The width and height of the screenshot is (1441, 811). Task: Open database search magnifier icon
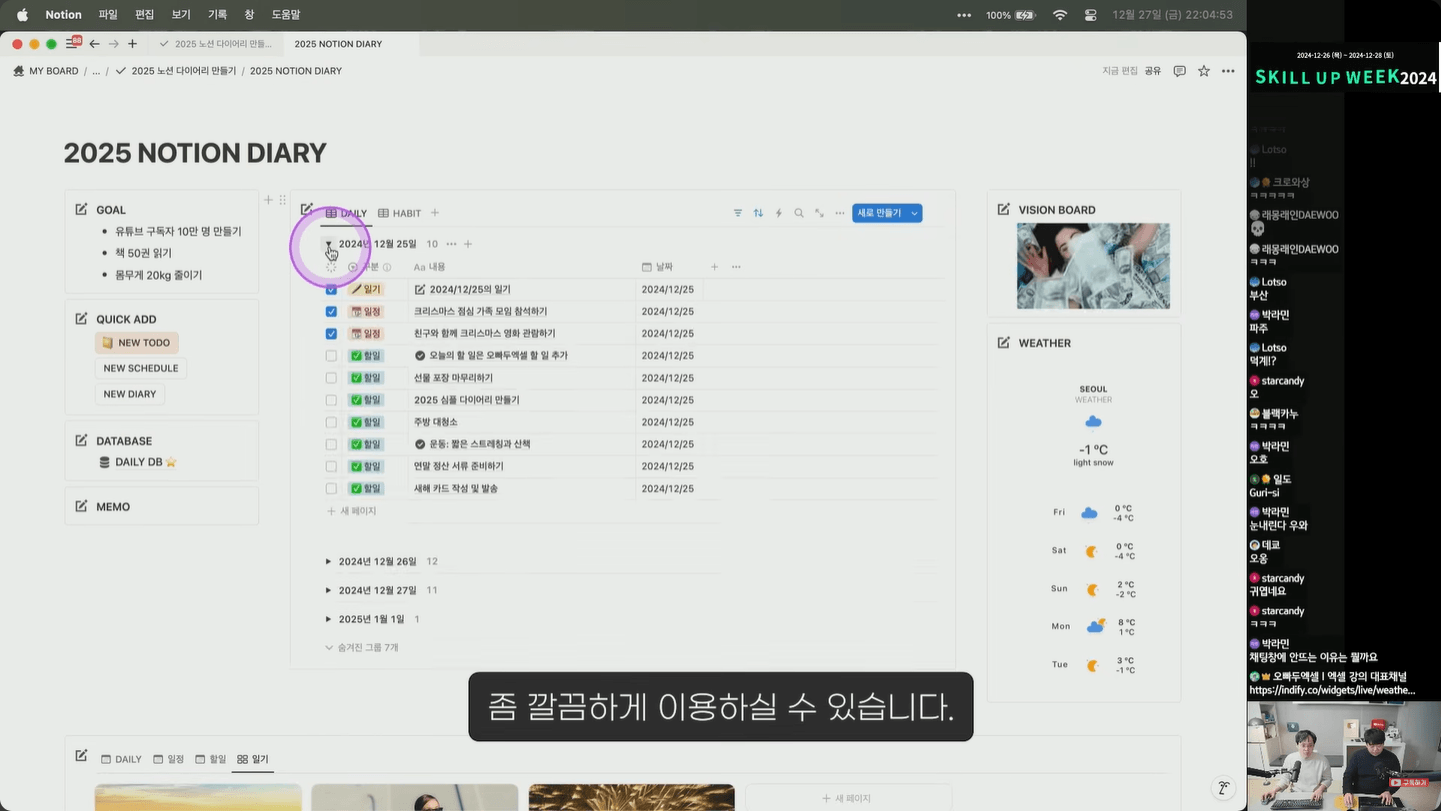[799, 213]
